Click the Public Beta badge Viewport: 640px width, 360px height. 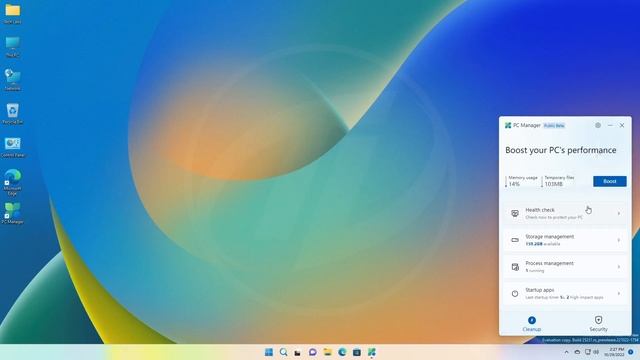click(554, 126)
